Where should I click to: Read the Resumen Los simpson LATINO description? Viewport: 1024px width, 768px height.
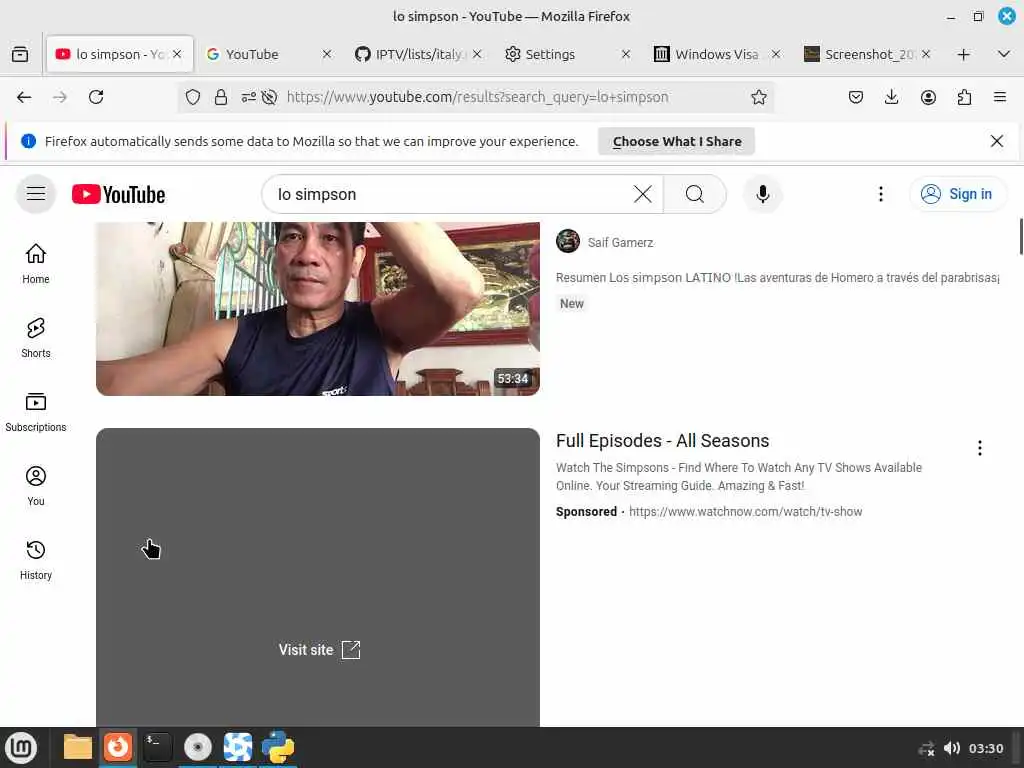coord(777,278)
